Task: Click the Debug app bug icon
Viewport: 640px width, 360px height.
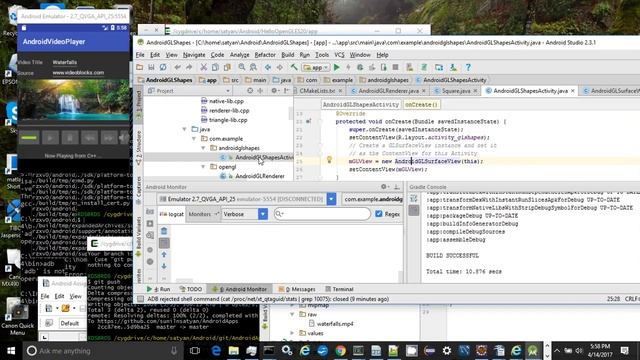Action: [x=360, y=67]
